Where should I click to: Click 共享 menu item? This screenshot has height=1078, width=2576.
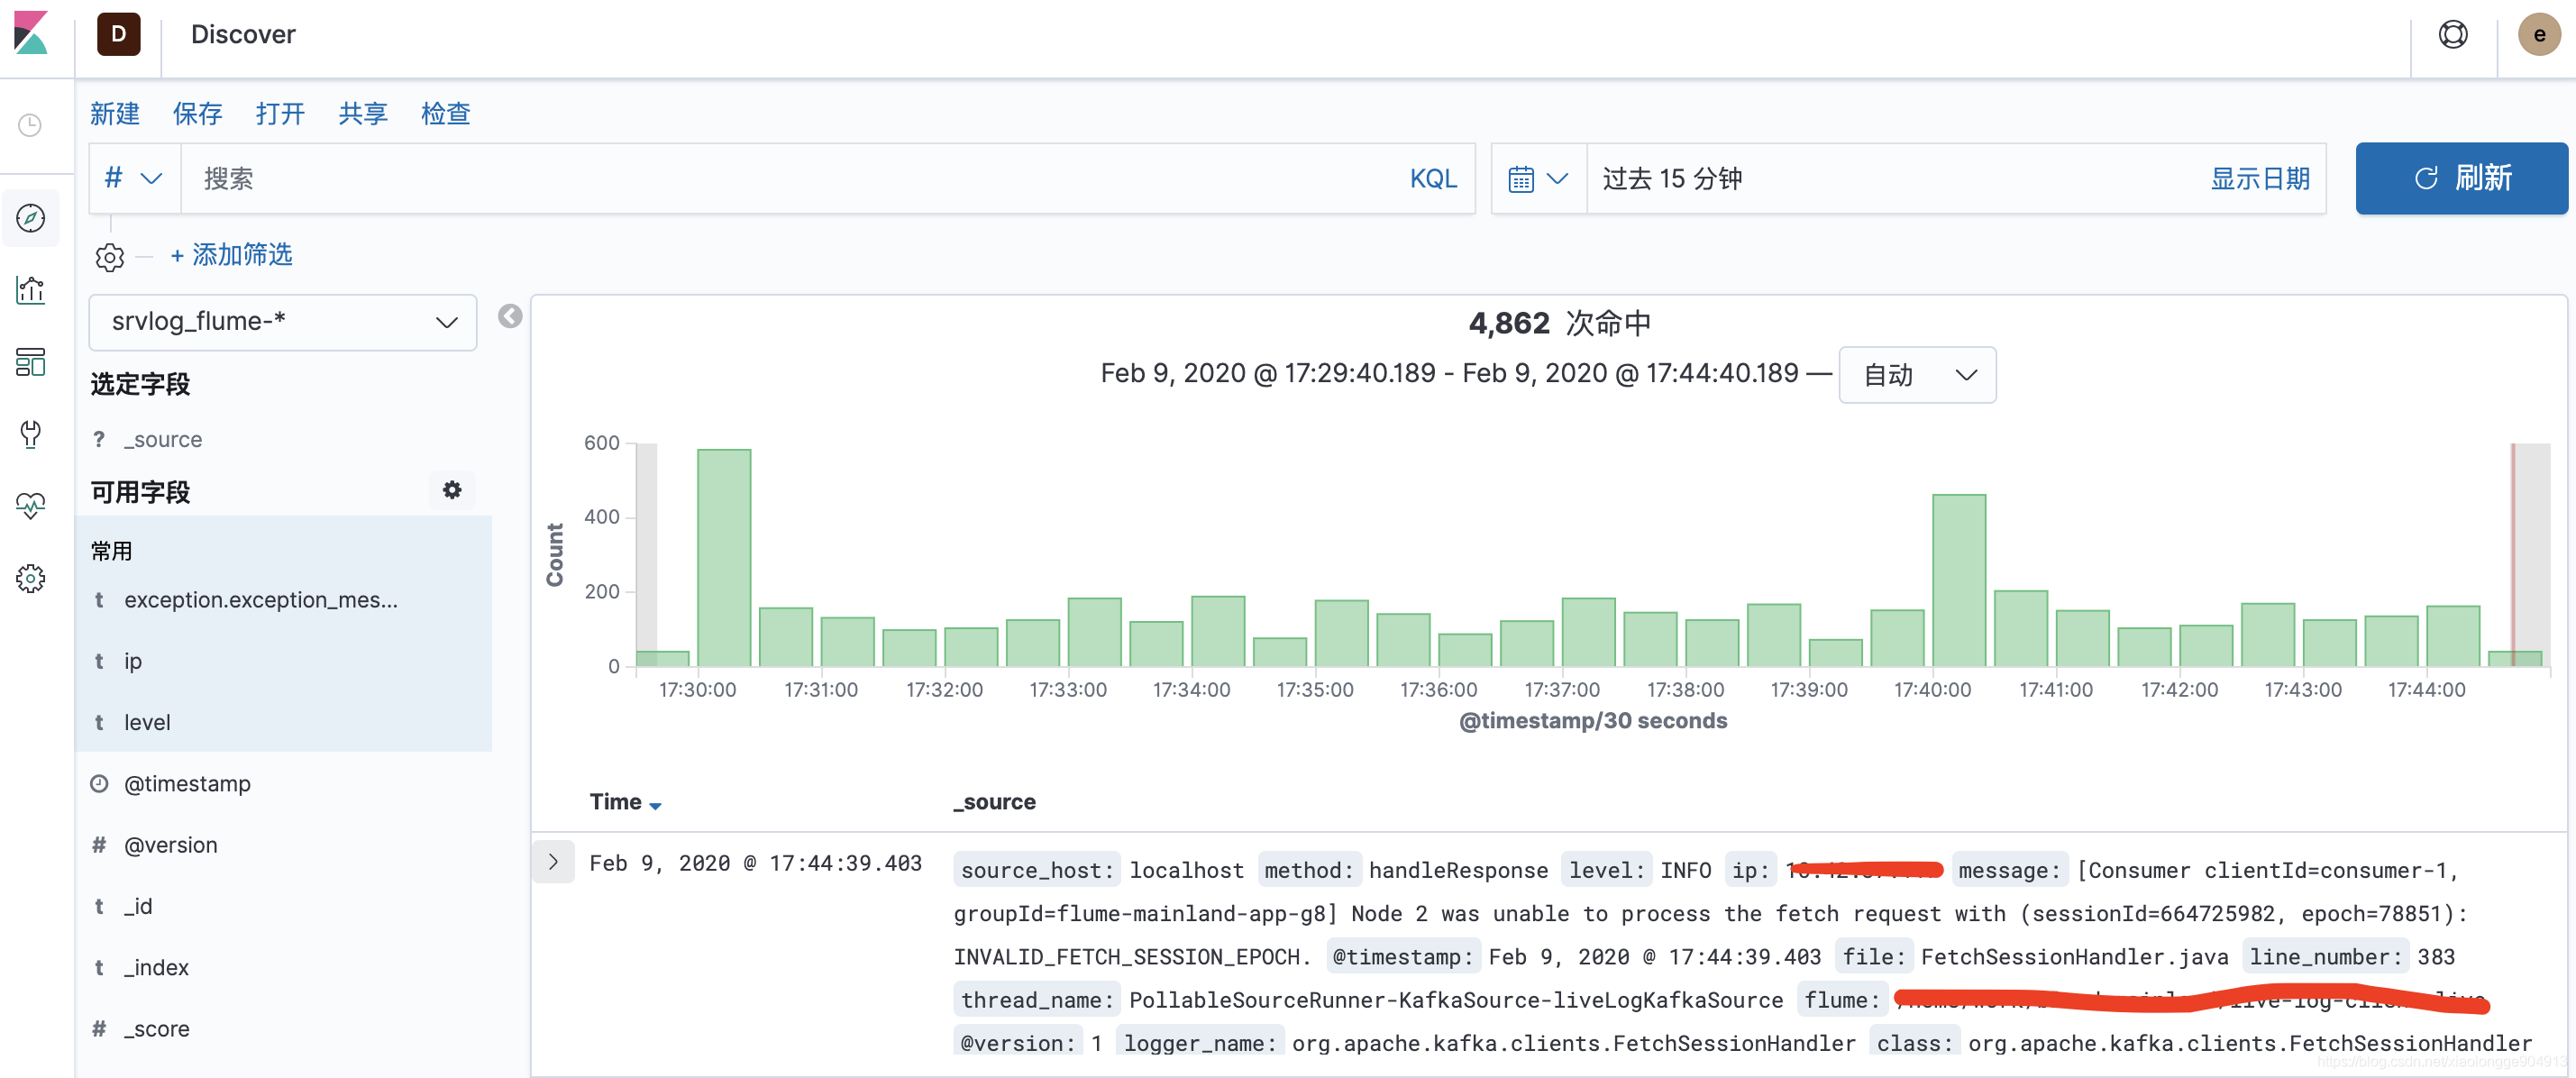coord(363,113)
